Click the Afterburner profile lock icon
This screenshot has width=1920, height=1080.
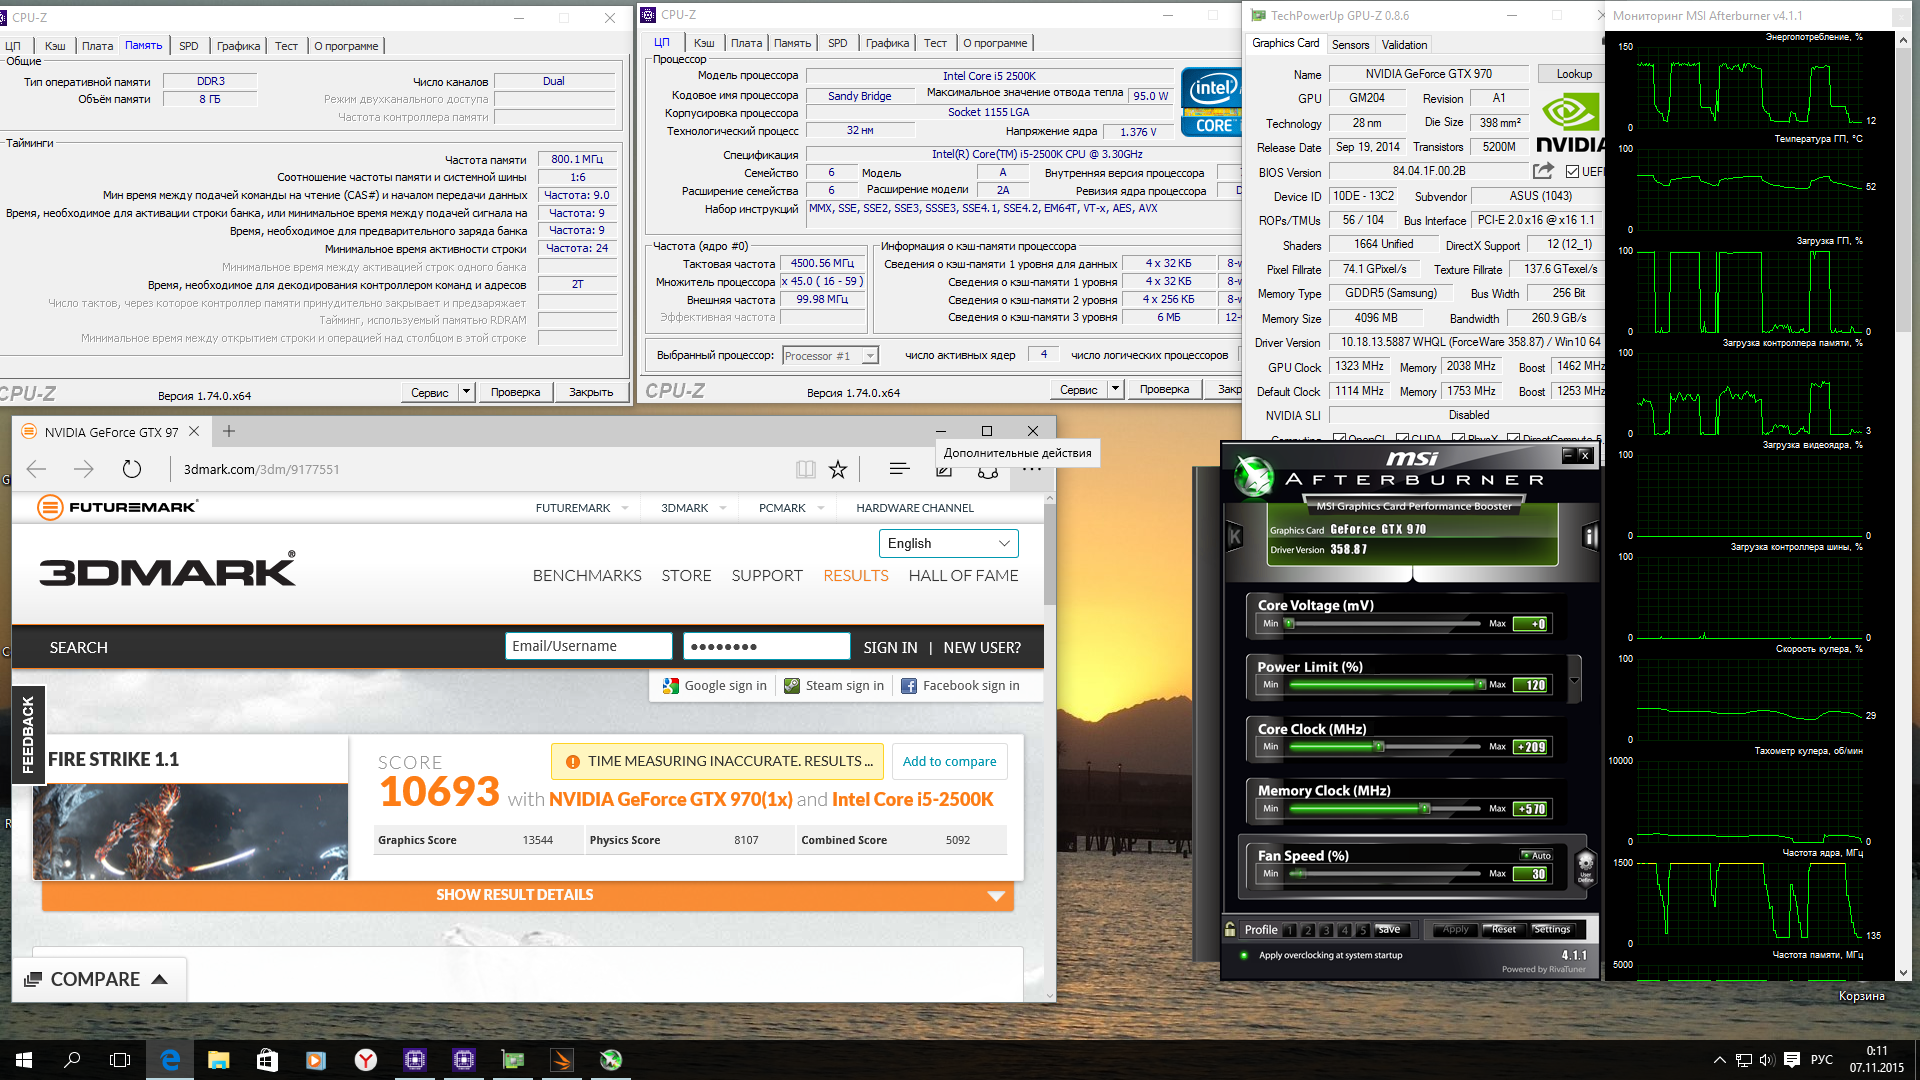[x=1230, y=929]
